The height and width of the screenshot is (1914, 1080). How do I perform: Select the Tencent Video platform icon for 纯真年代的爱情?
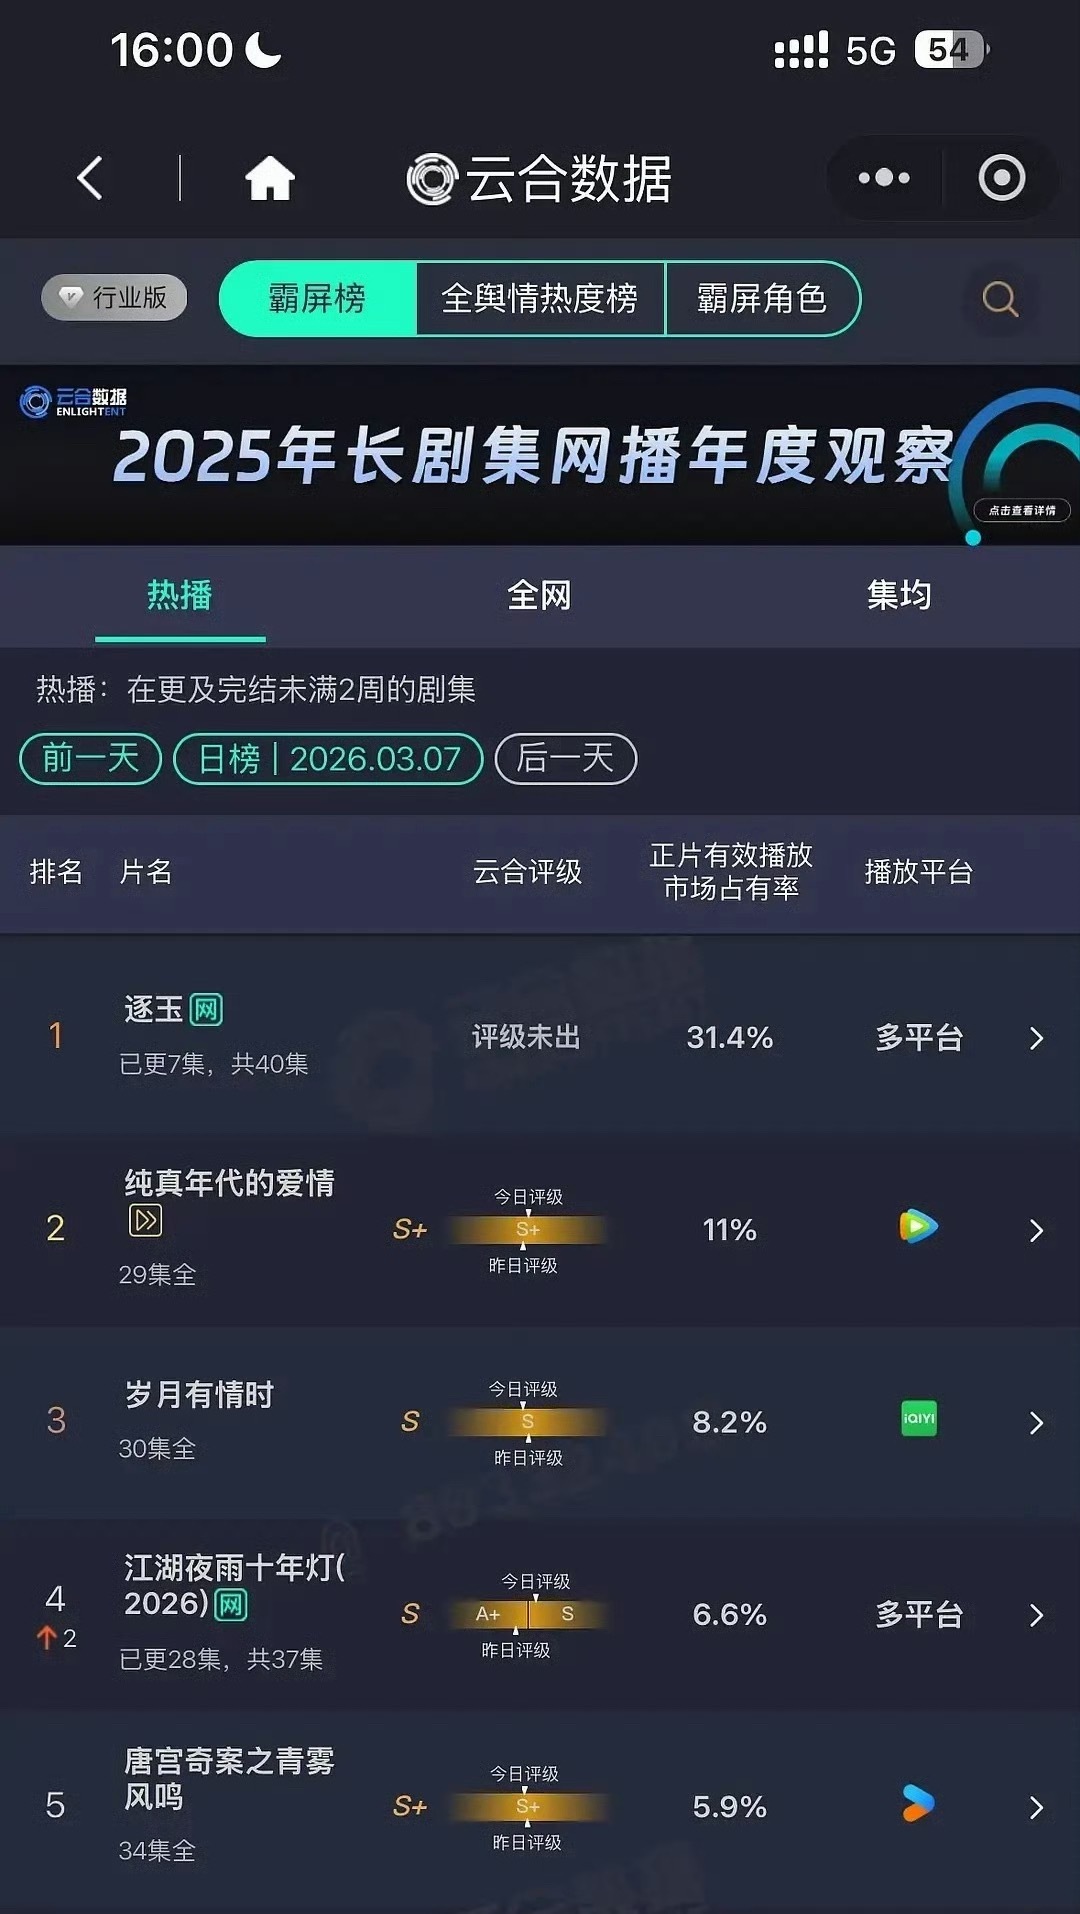tap(919, 1228)
